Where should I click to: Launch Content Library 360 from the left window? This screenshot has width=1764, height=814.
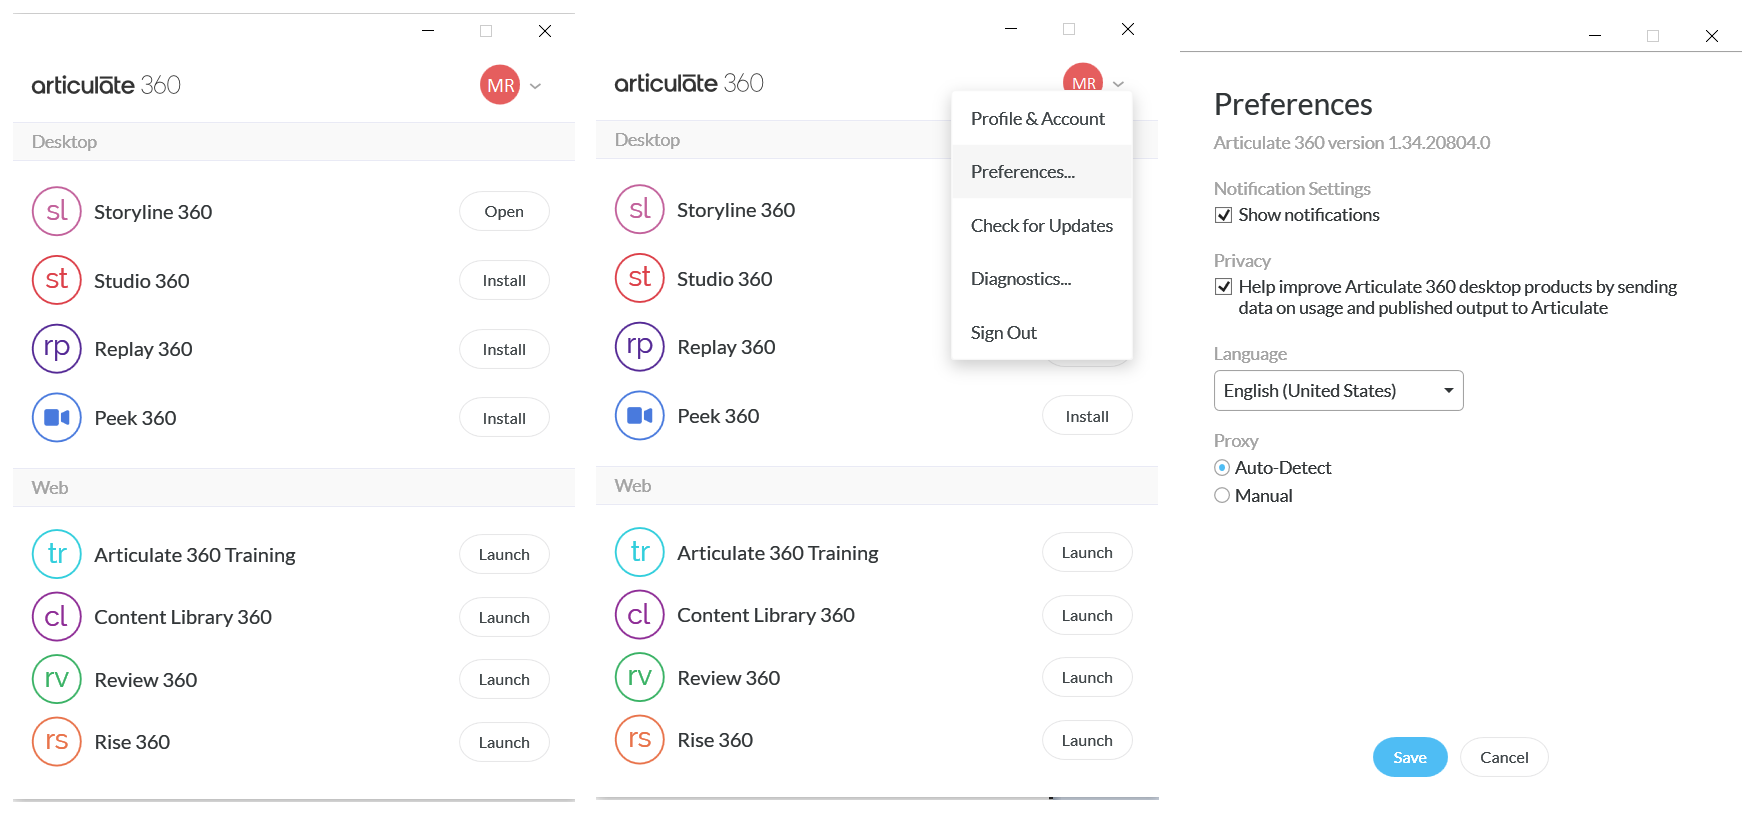coord(504,617)
